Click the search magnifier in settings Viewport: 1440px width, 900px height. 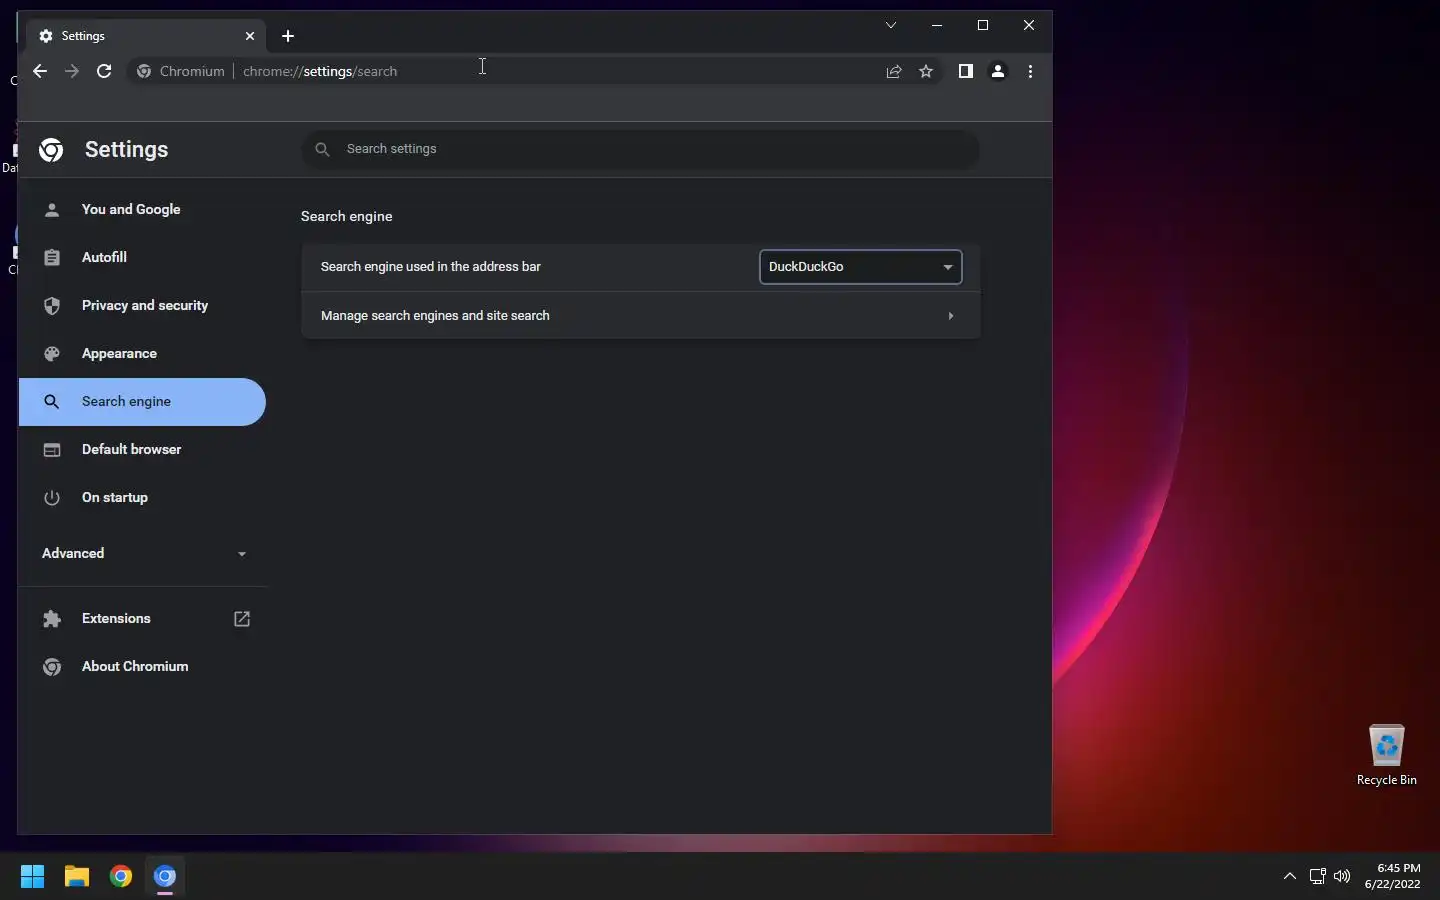(322, 149)
